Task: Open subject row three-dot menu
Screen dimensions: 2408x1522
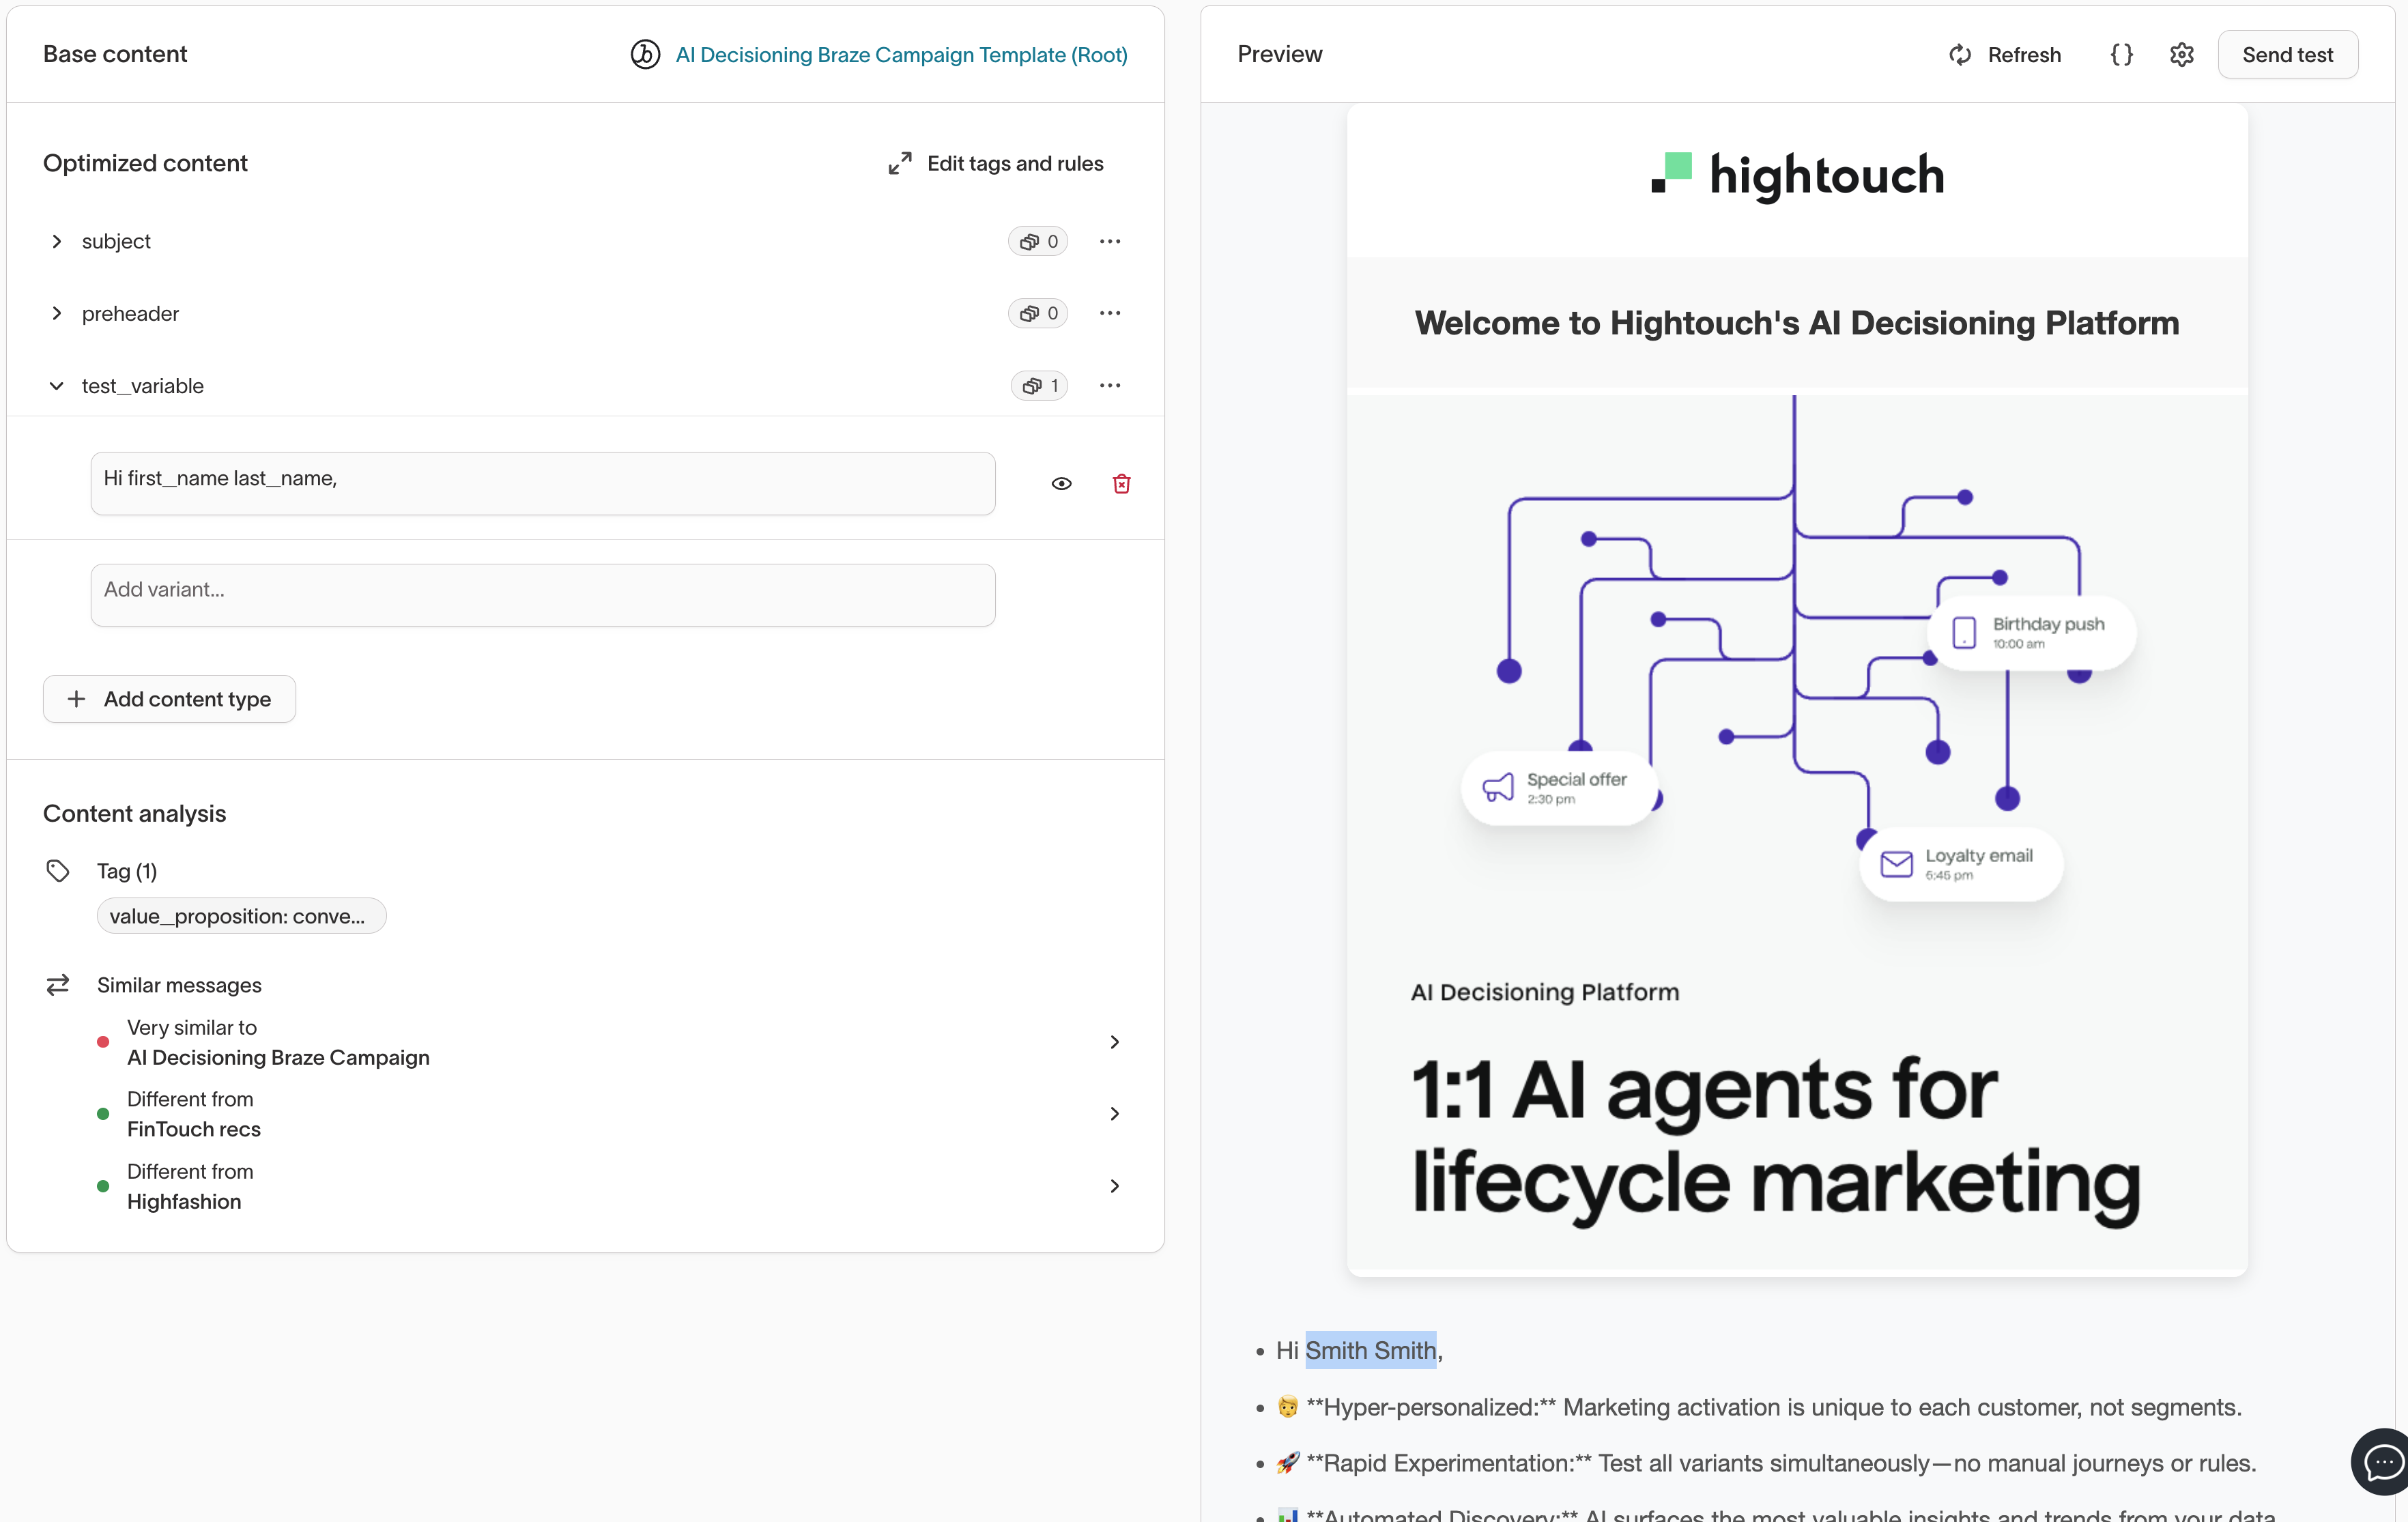Action: 1109,241
